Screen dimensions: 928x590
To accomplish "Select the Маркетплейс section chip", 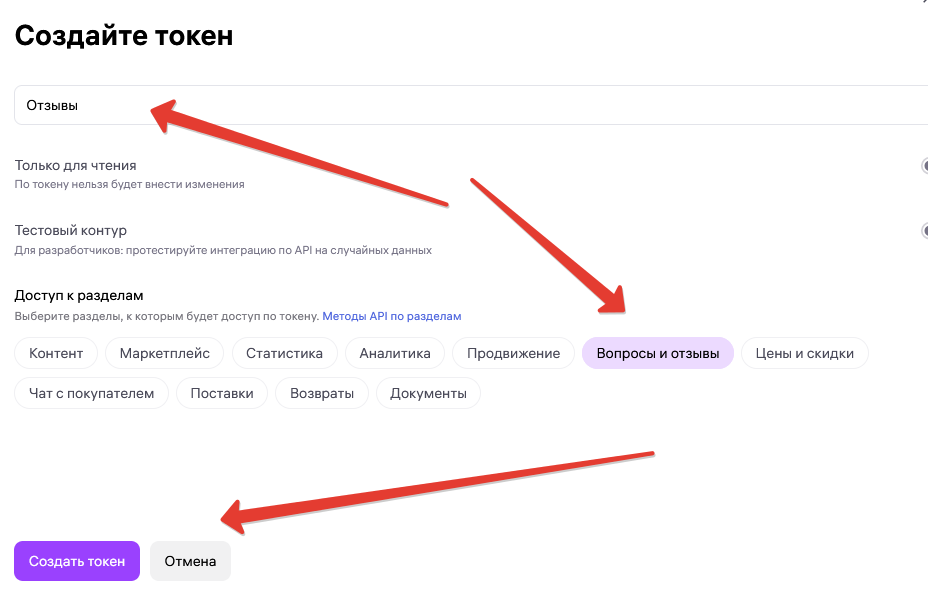I will point(165,353).
